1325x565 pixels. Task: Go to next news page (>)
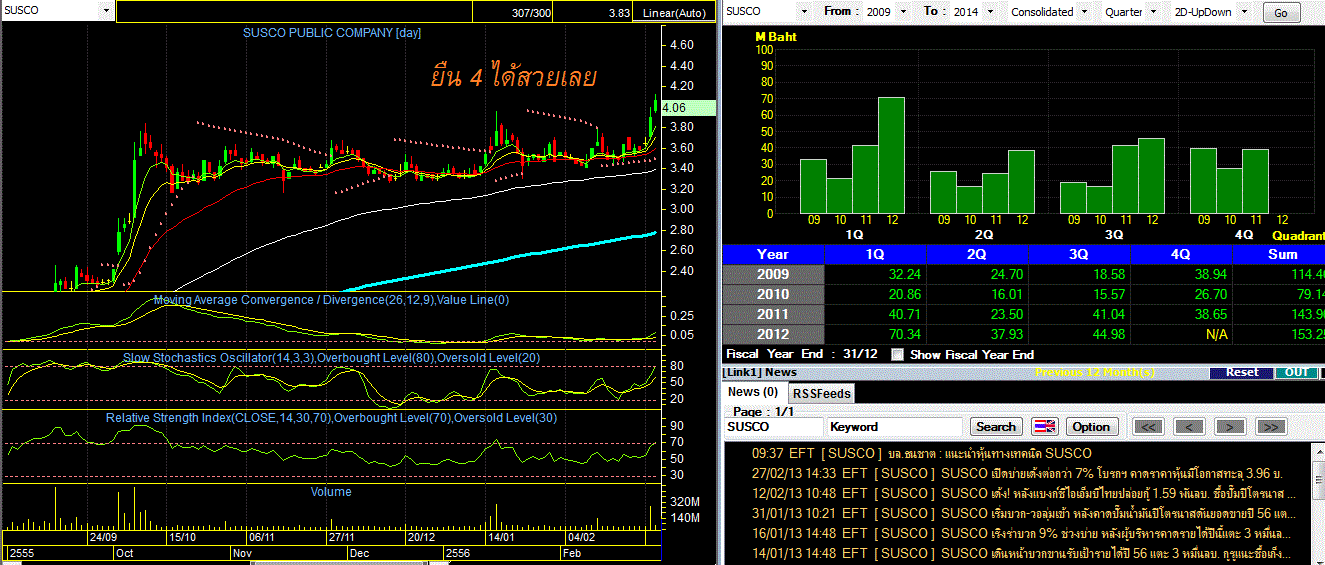1229,427
